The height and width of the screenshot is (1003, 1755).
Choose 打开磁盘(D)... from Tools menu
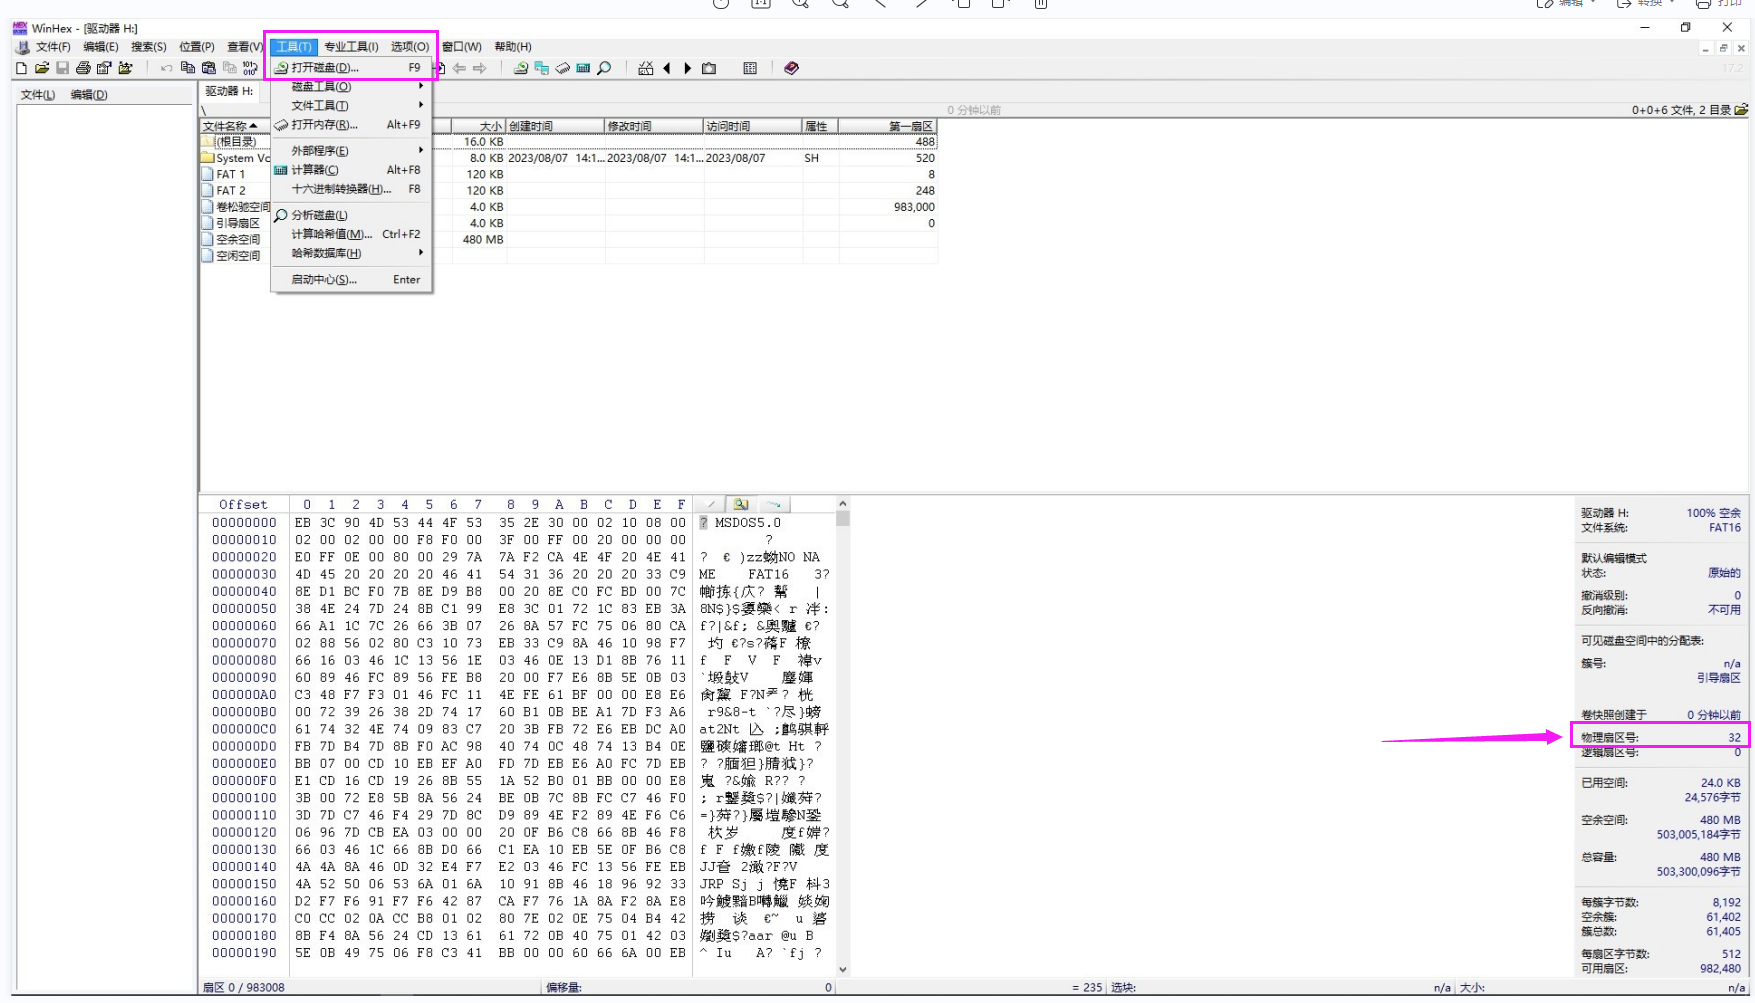[351, 68]
